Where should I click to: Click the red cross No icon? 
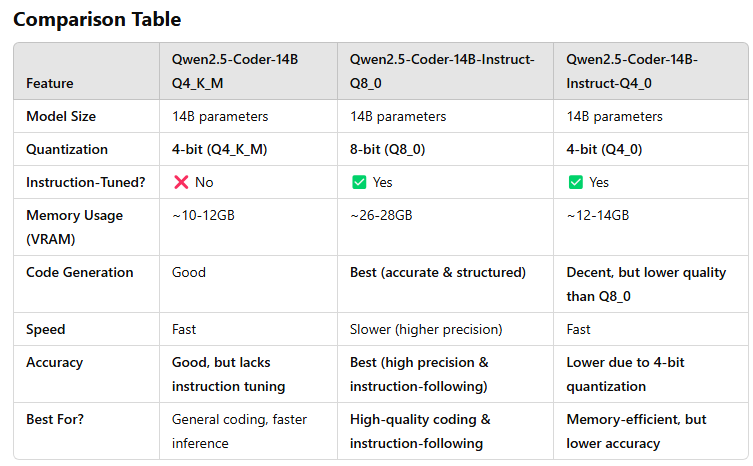pyautogui.click(x=181, y=182)
